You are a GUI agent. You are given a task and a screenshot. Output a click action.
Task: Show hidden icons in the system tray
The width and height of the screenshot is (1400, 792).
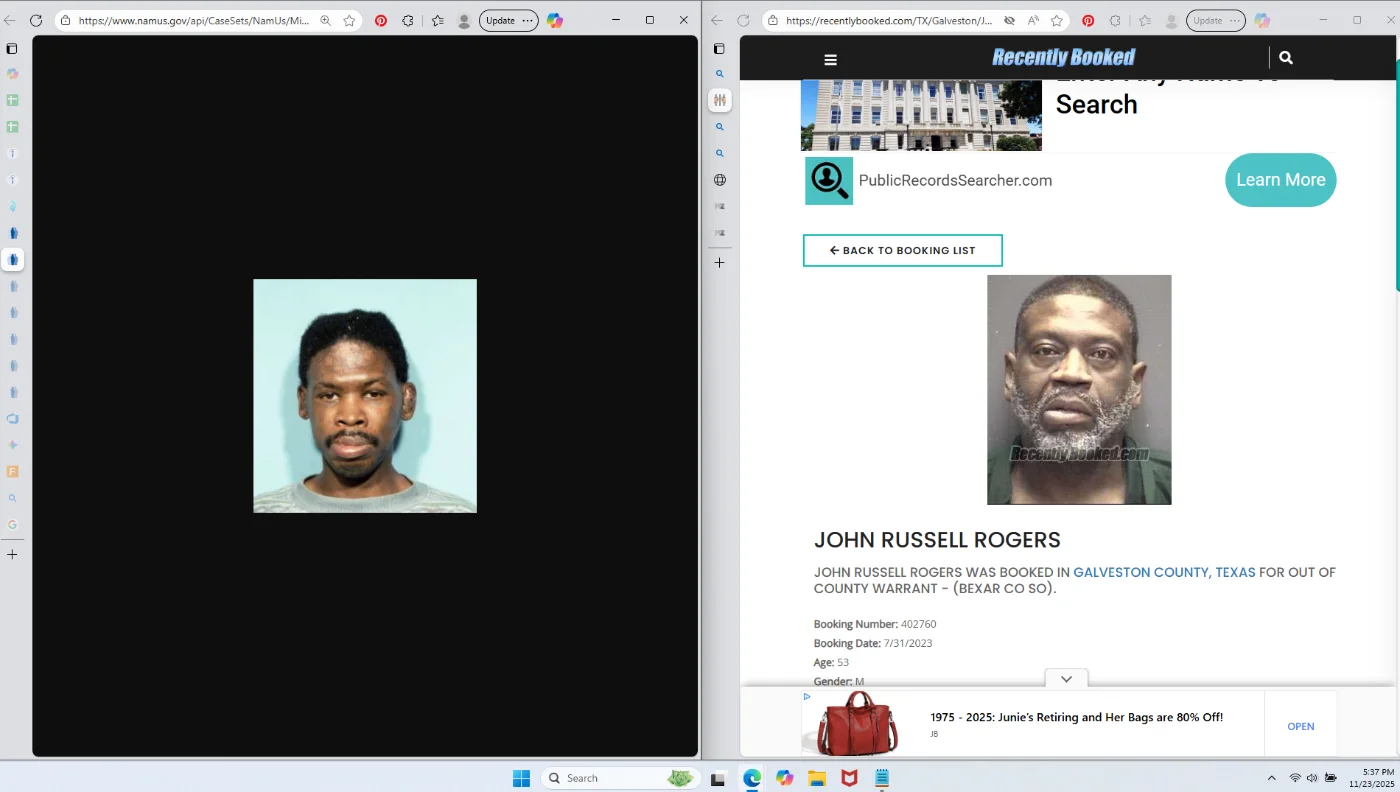[1271, 778]
